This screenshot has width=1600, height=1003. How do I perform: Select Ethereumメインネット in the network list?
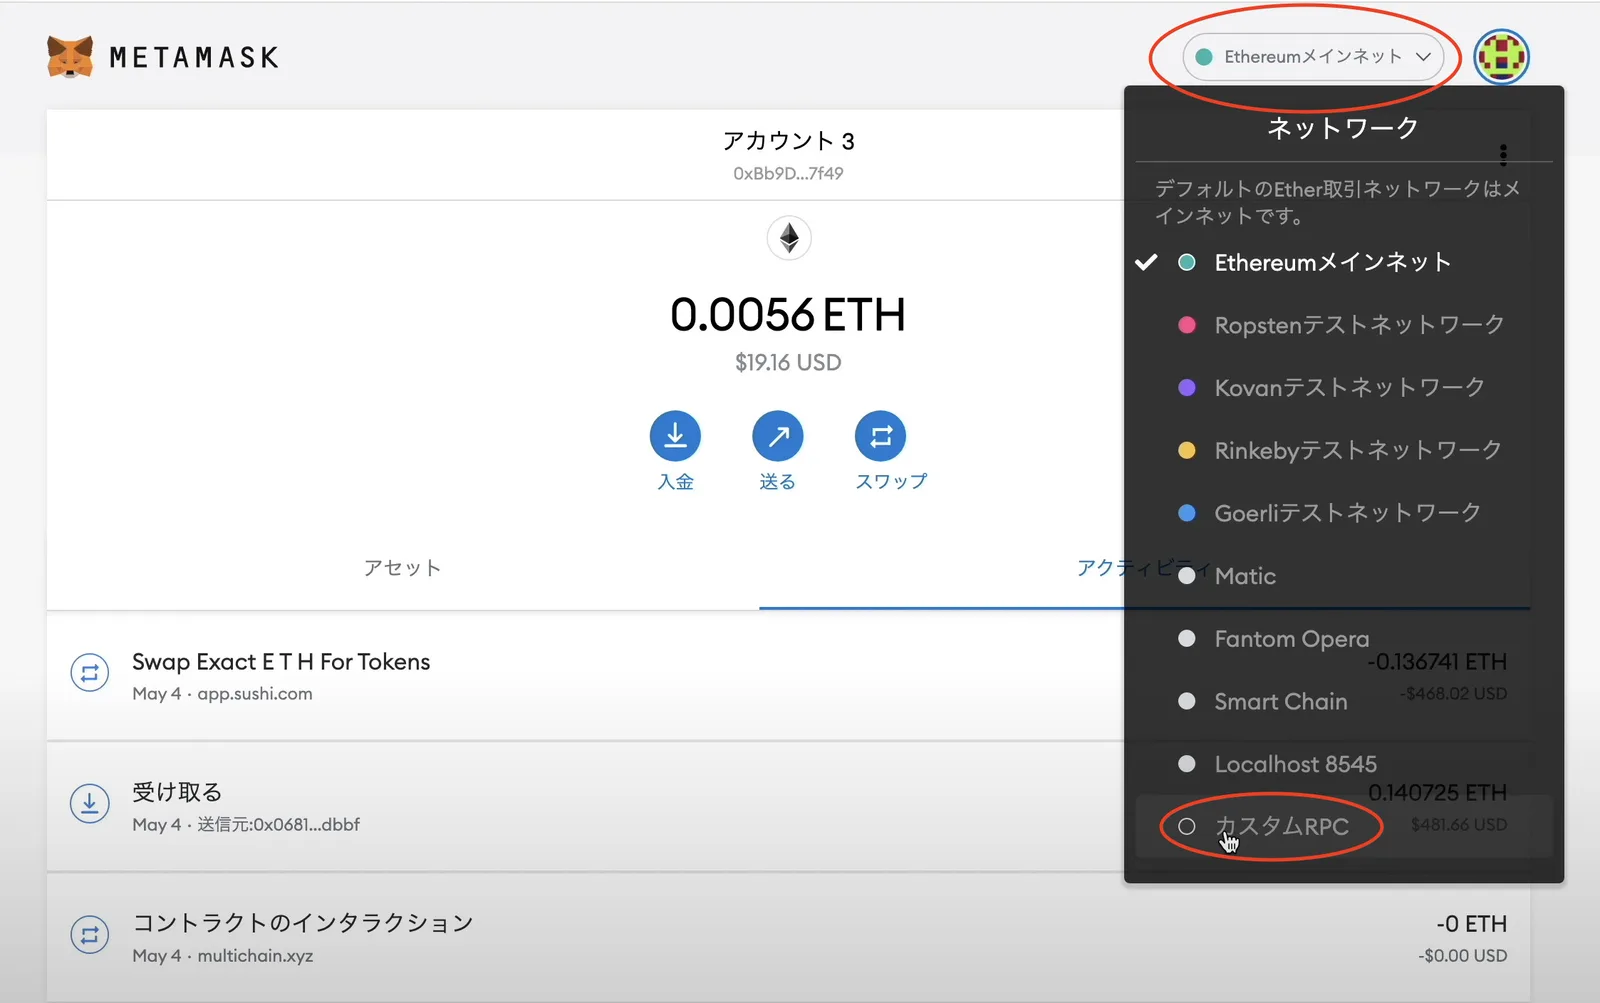coord(1344,262)
